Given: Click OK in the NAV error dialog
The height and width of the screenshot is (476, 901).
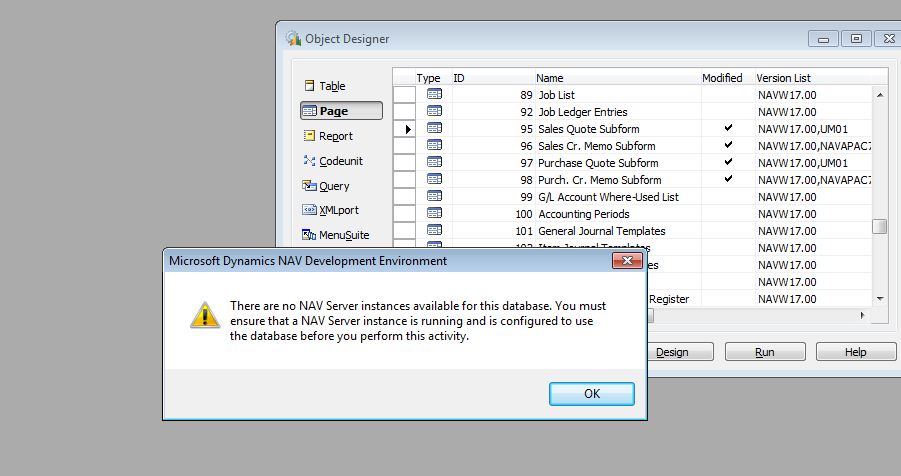Looking at the screenshot, I should (x=591, y=394).
